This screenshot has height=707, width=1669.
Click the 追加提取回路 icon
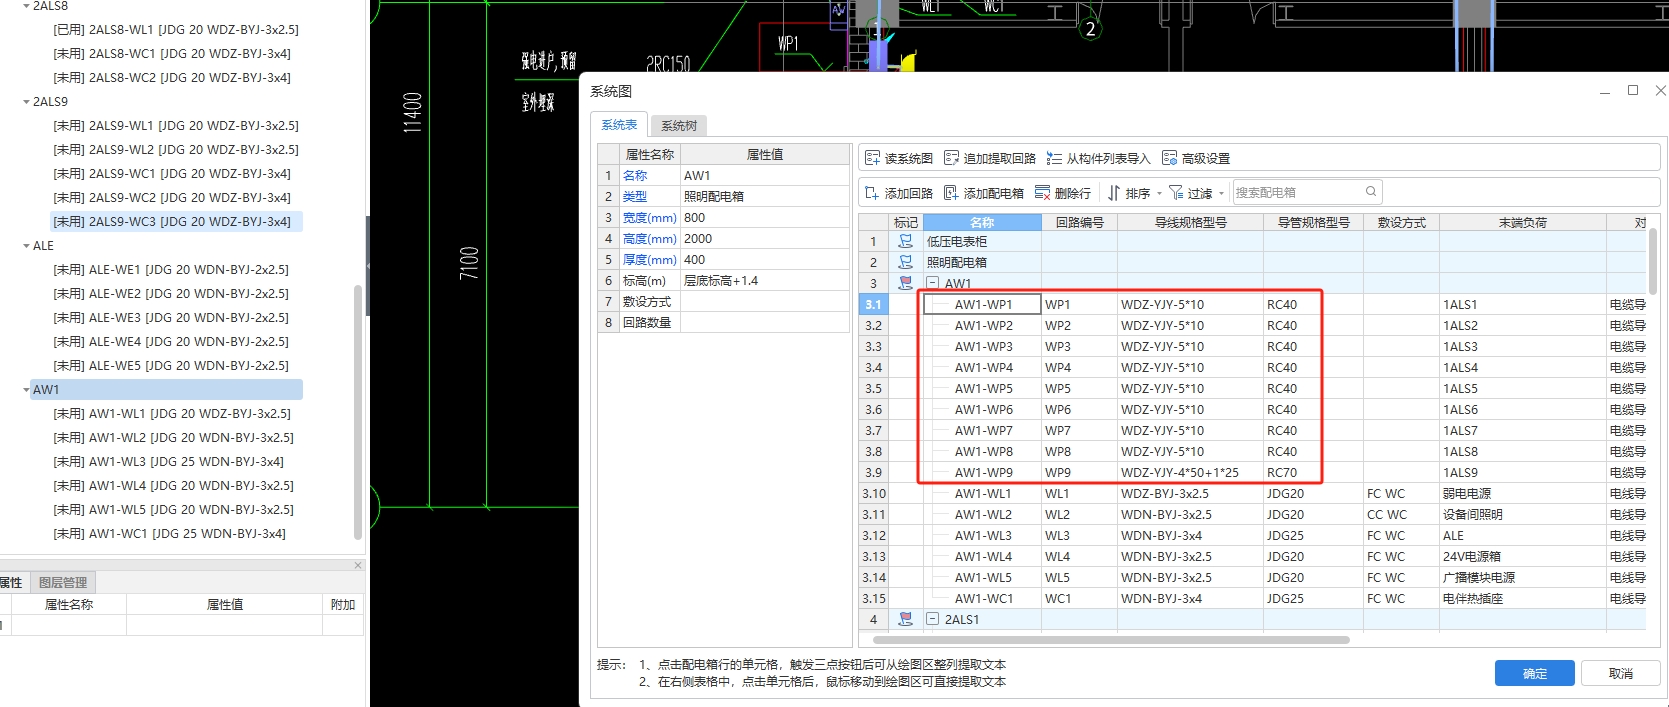pyautogui.click(x=951, y=158)
